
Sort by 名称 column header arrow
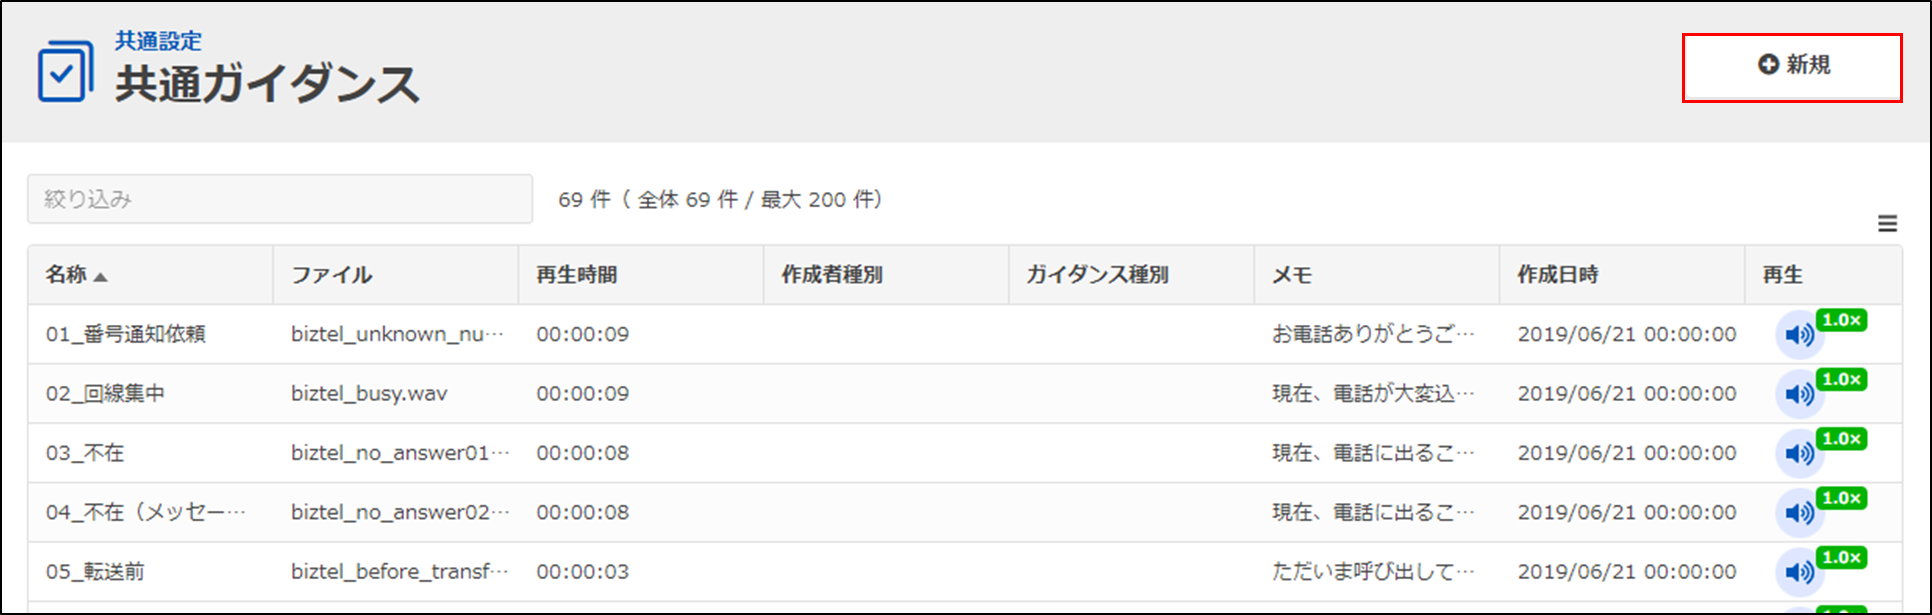(100, 276)
